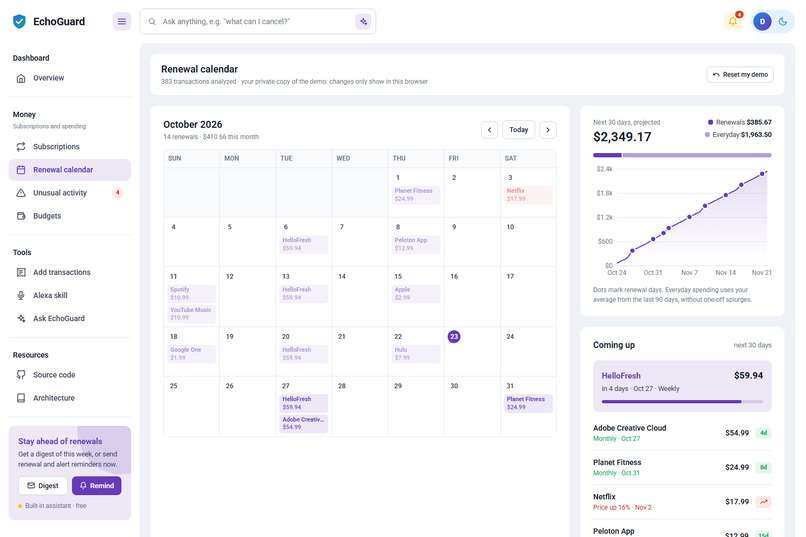806x537 pixels.
Task: Go to previous month in calendar
Action: click(489, 130)
